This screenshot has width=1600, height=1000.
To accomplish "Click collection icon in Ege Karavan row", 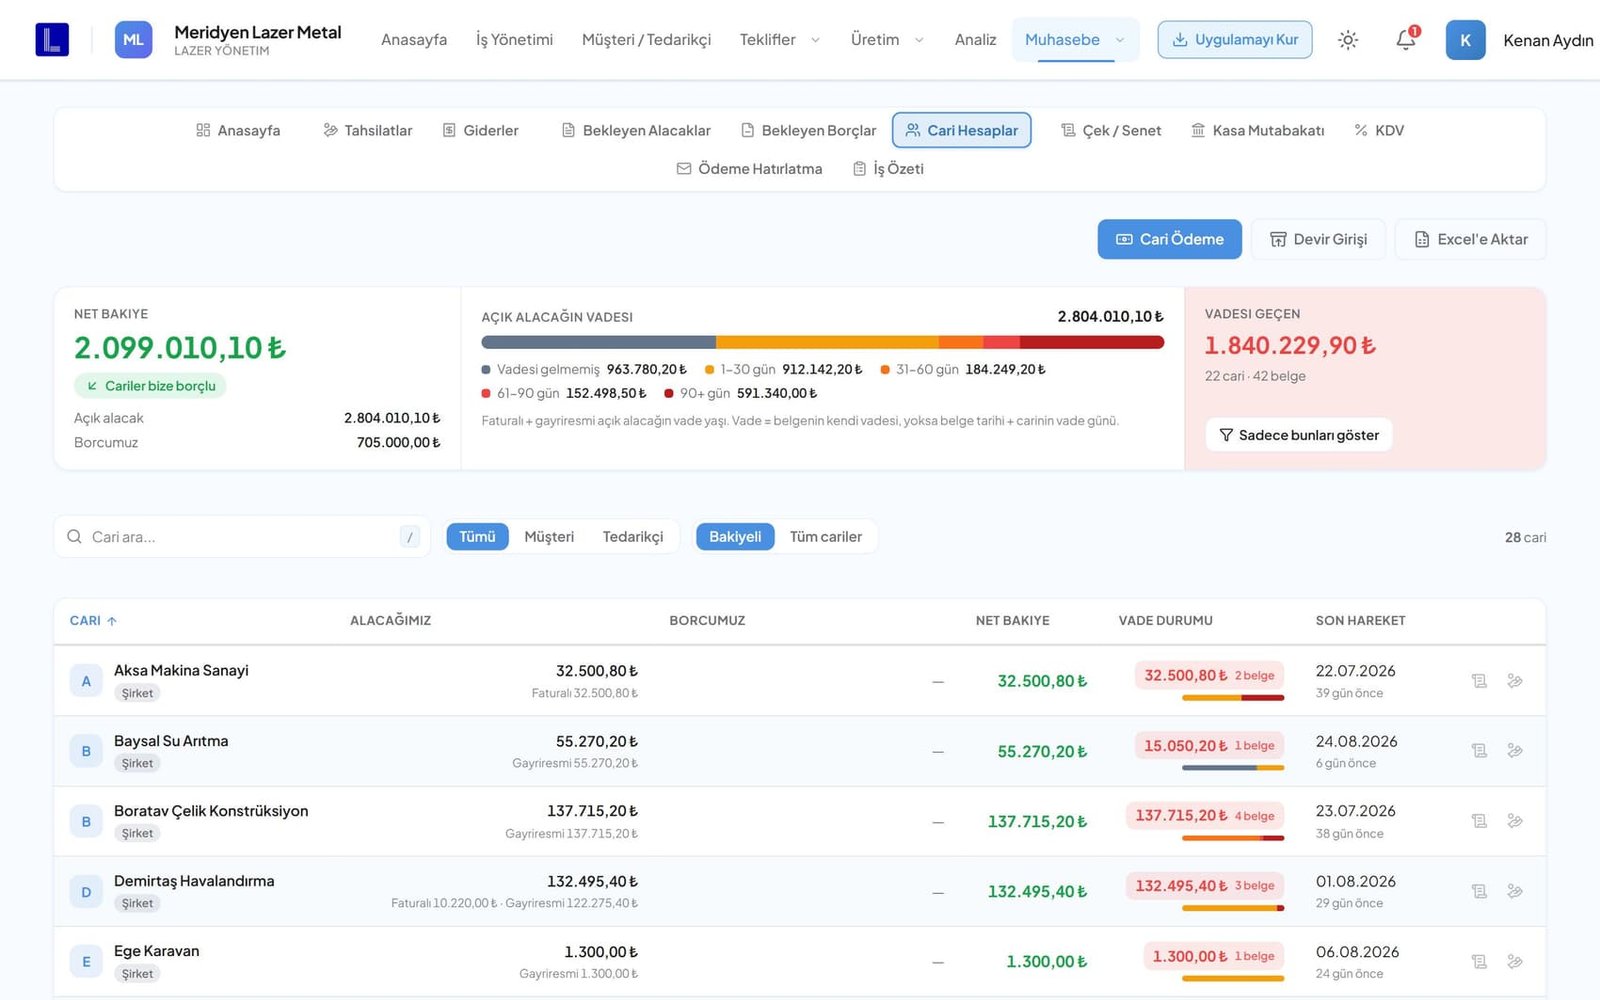I will [1515, 962].
